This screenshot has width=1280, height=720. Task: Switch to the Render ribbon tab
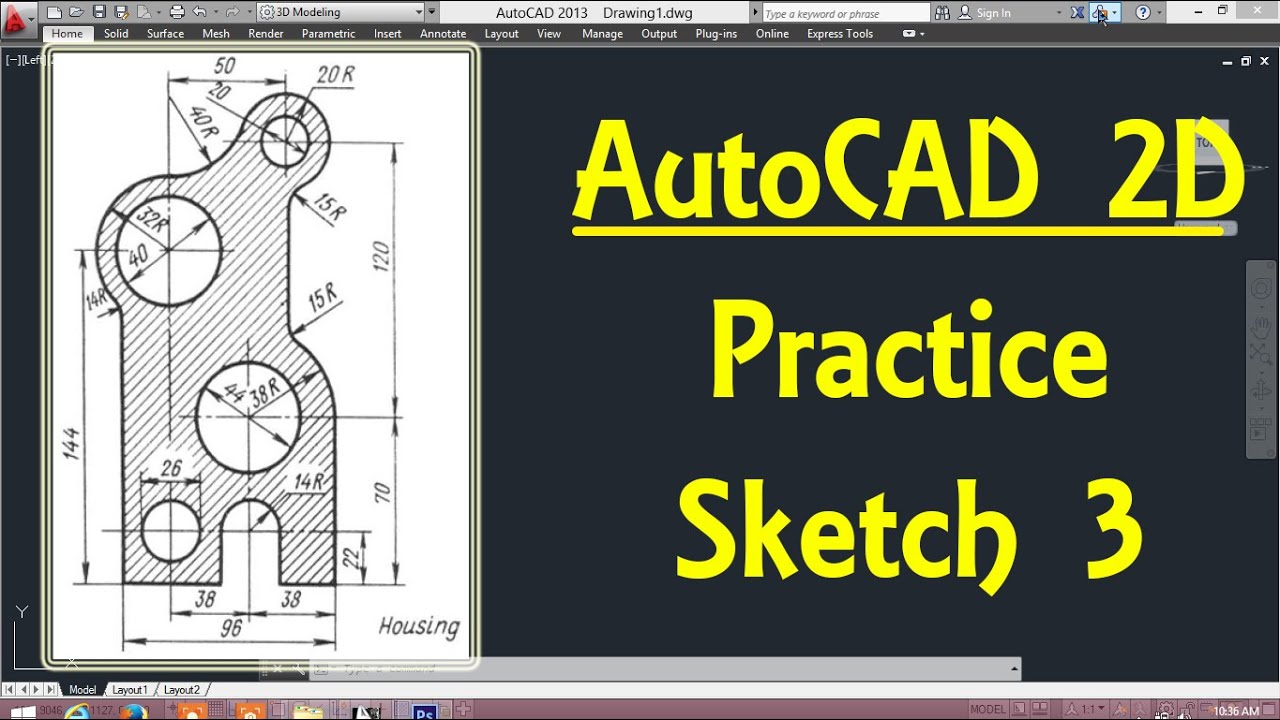tap(266, 33)
